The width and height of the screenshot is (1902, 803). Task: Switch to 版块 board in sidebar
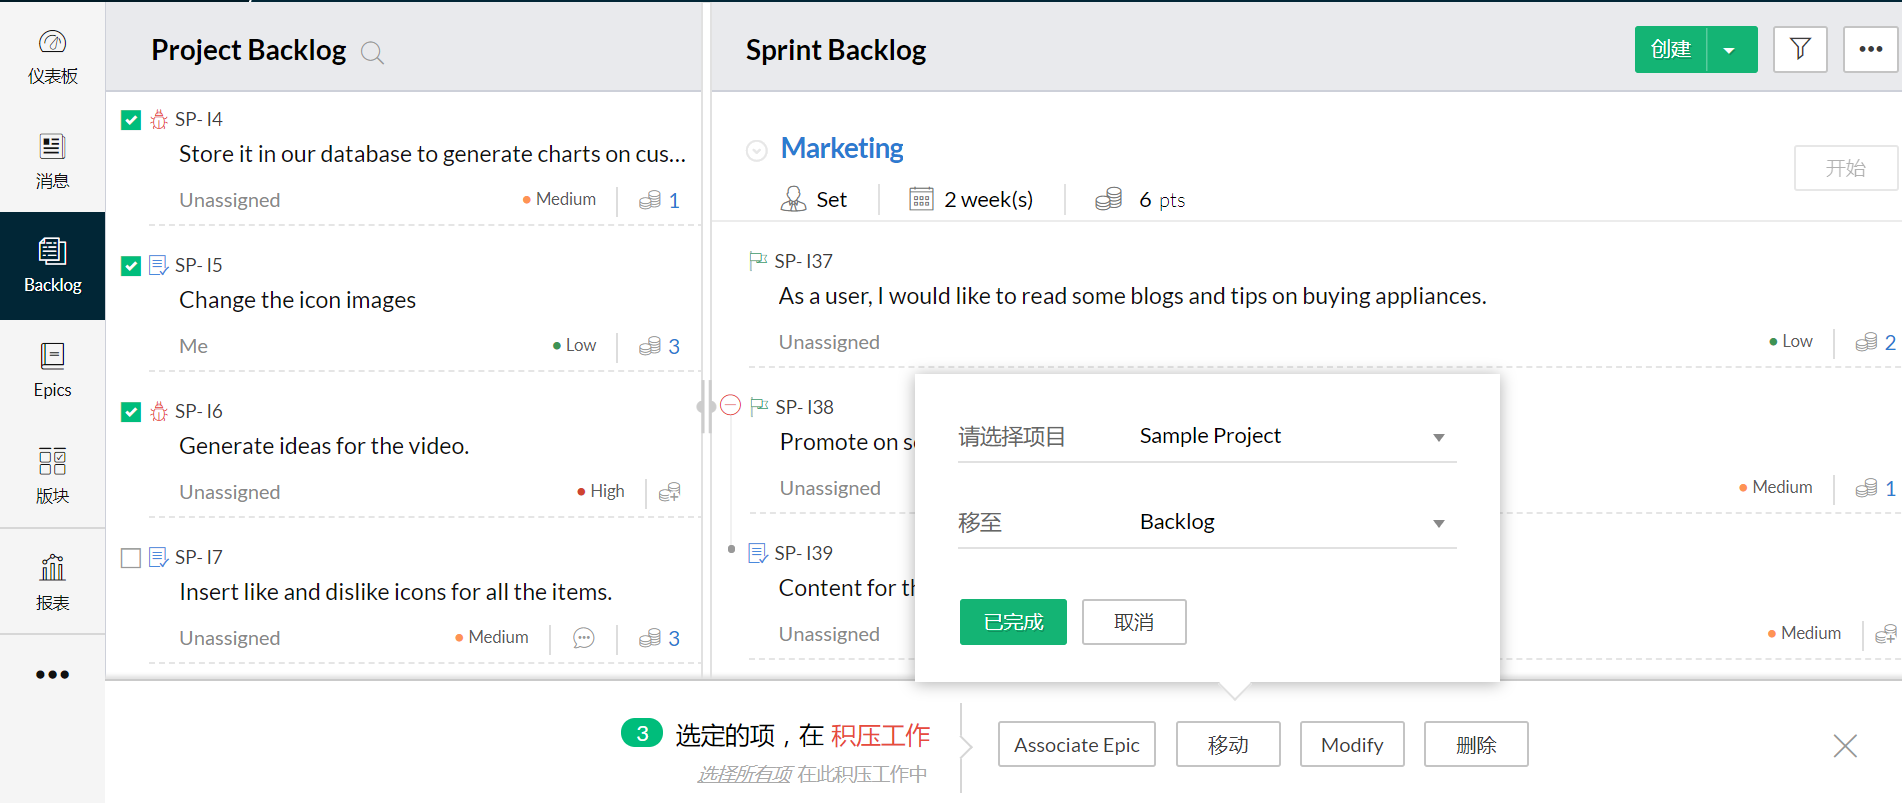[52, 475]
